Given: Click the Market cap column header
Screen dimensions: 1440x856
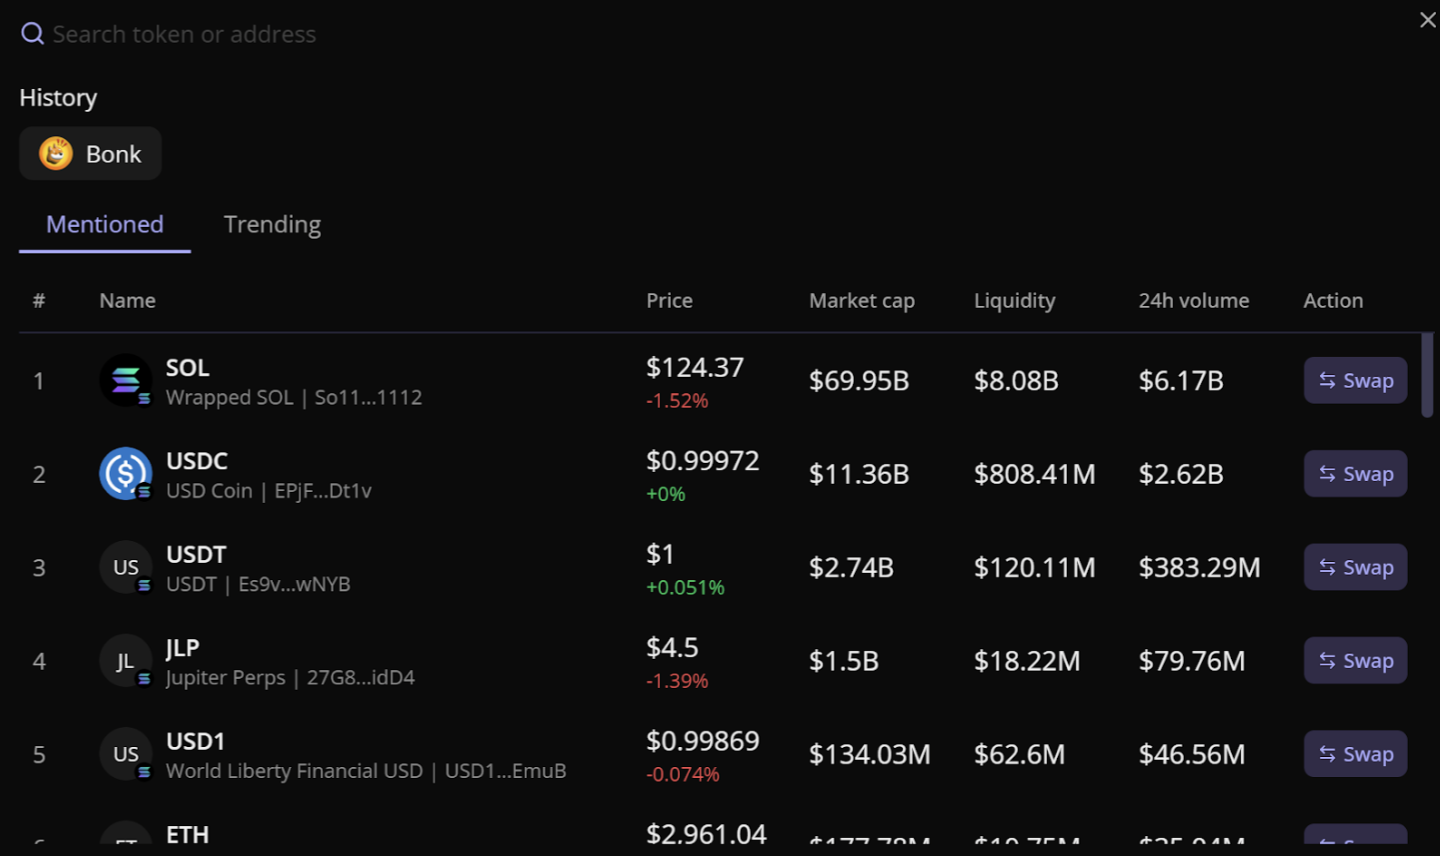Looking at the screenshot, I should 861,301.
